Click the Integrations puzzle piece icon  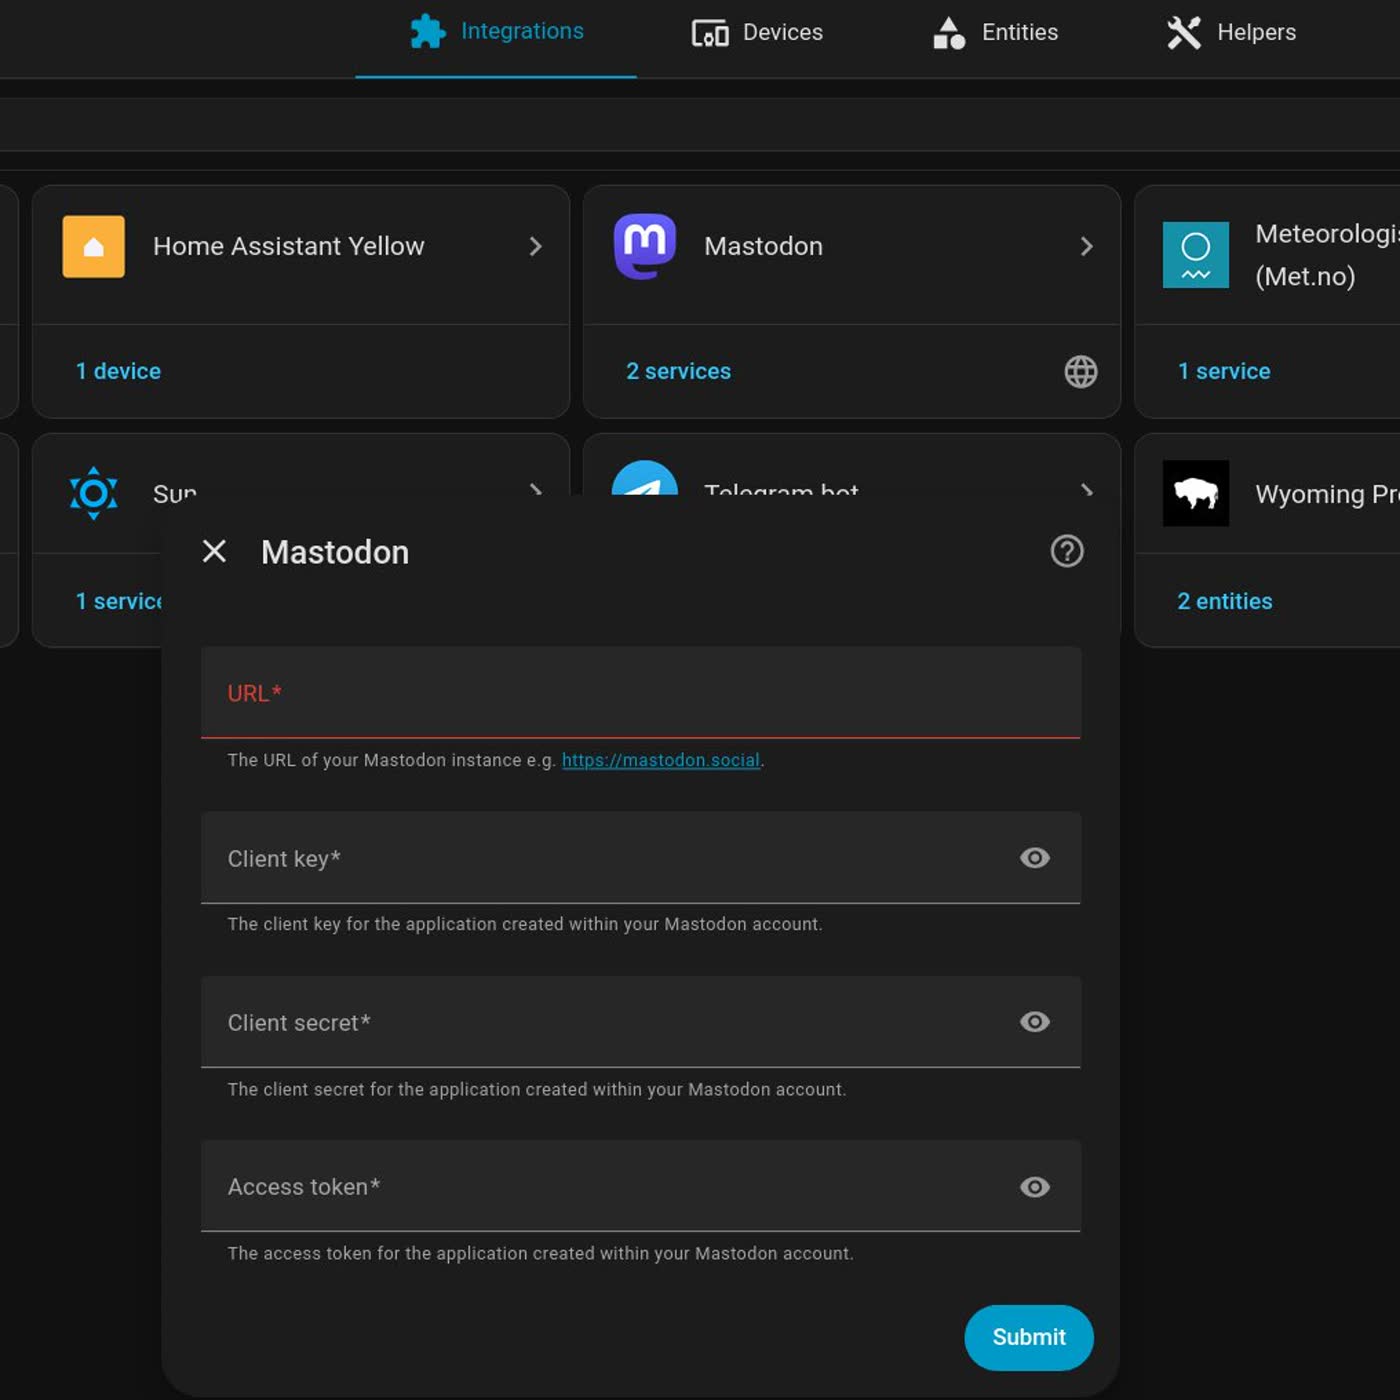pyautogui.click(x=428, y=32)
